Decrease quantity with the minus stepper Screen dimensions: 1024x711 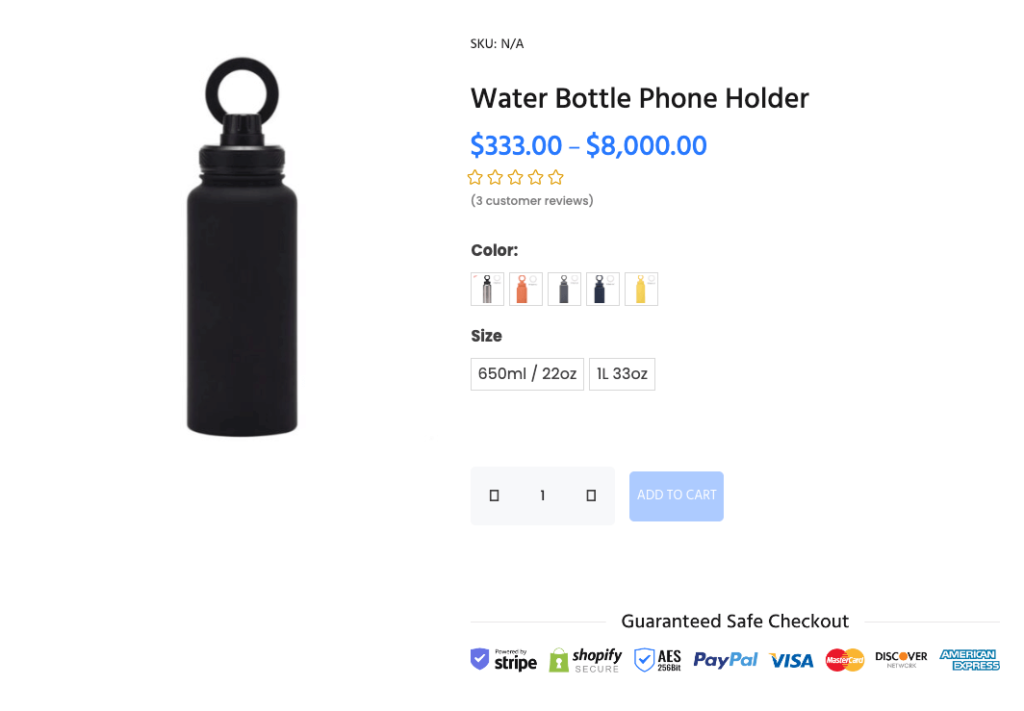click(494, 496)
